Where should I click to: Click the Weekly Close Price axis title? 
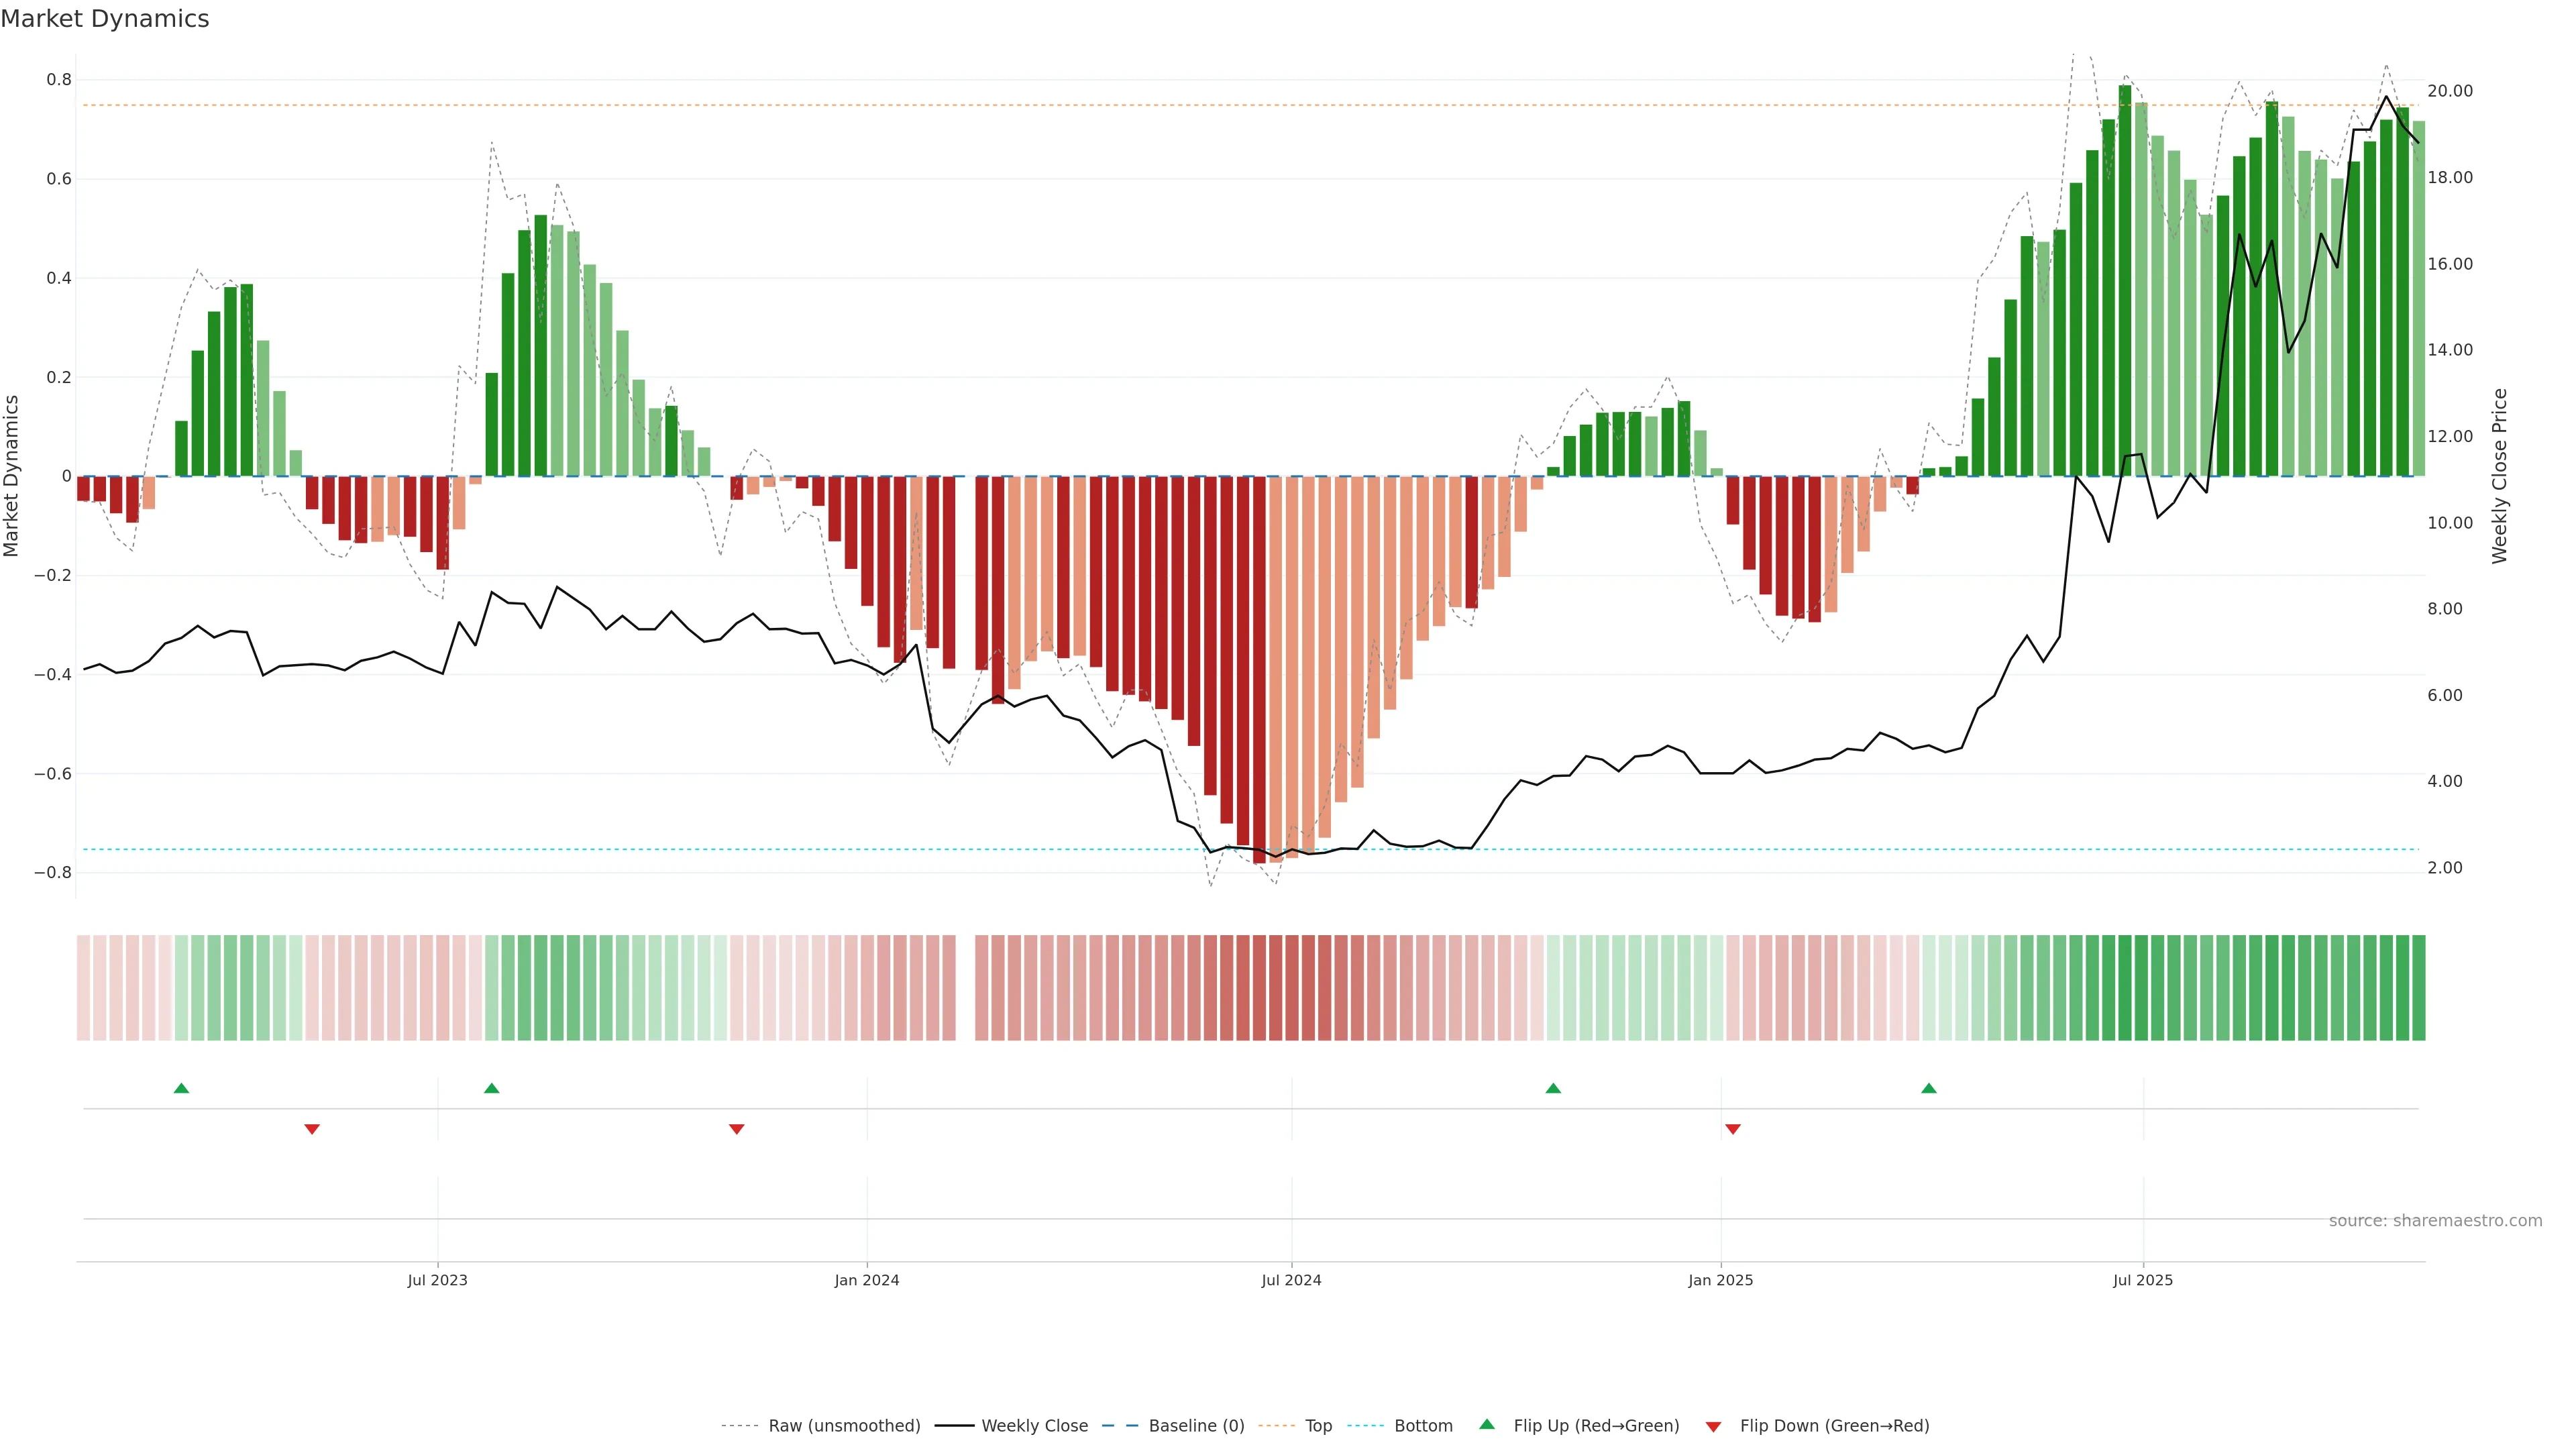[2499, 476]
